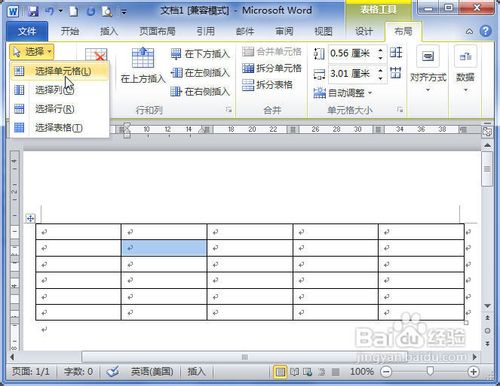Switch to the 插入 tab

click(109, 31)
